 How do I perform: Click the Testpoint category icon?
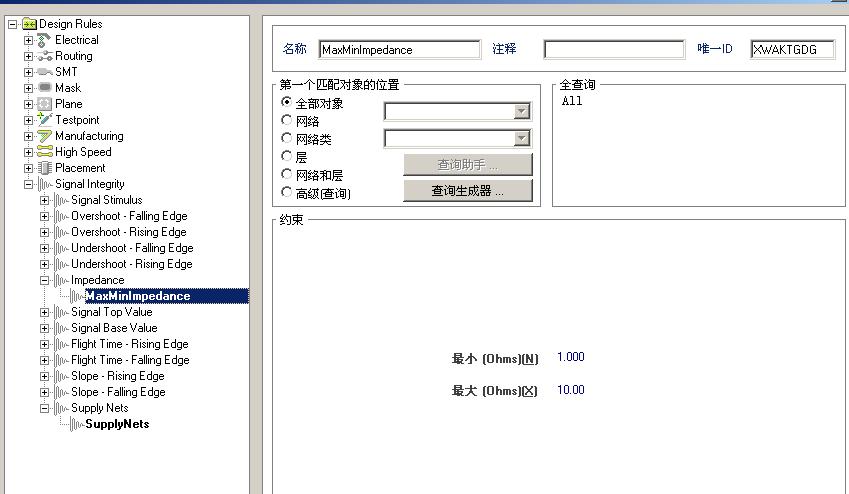44,120
